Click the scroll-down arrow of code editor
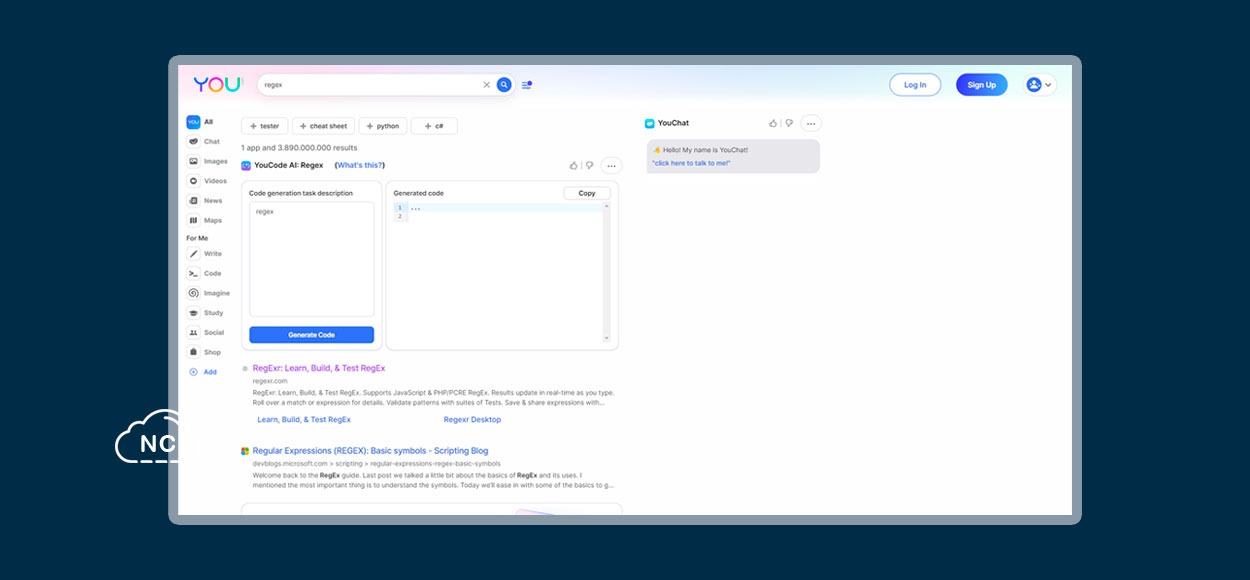 pos(606,338)
